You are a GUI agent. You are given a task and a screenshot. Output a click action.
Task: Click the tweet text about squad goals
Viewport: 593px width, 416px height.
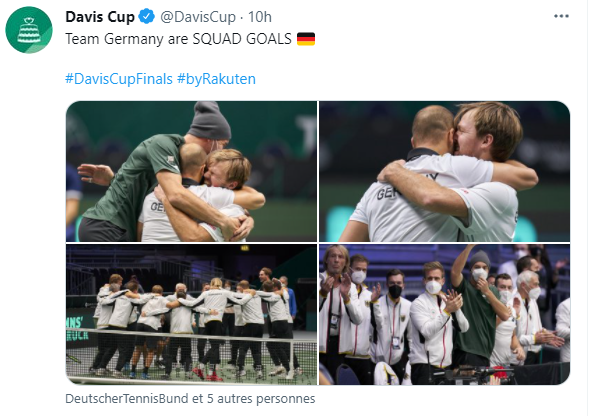tap(178, 39)
